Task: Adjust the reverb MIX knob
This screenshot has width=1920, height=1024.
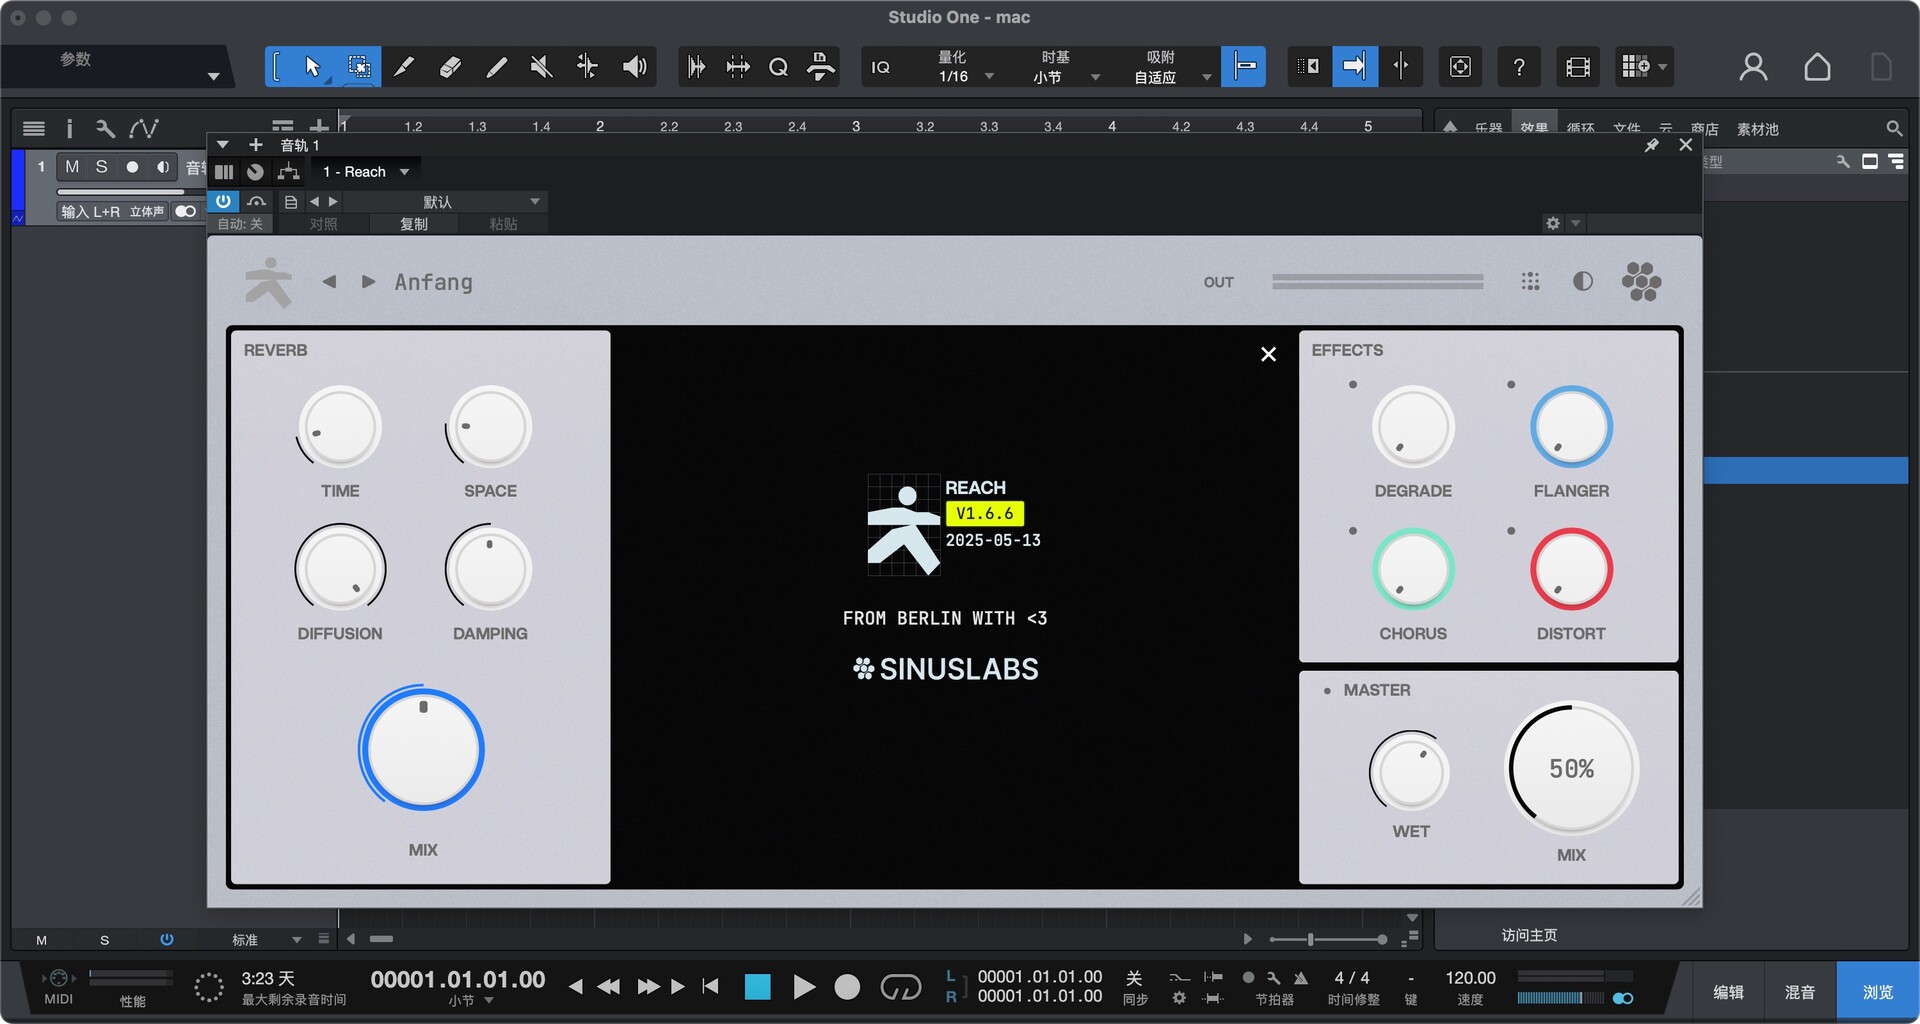Action: (x=422, y=749)
